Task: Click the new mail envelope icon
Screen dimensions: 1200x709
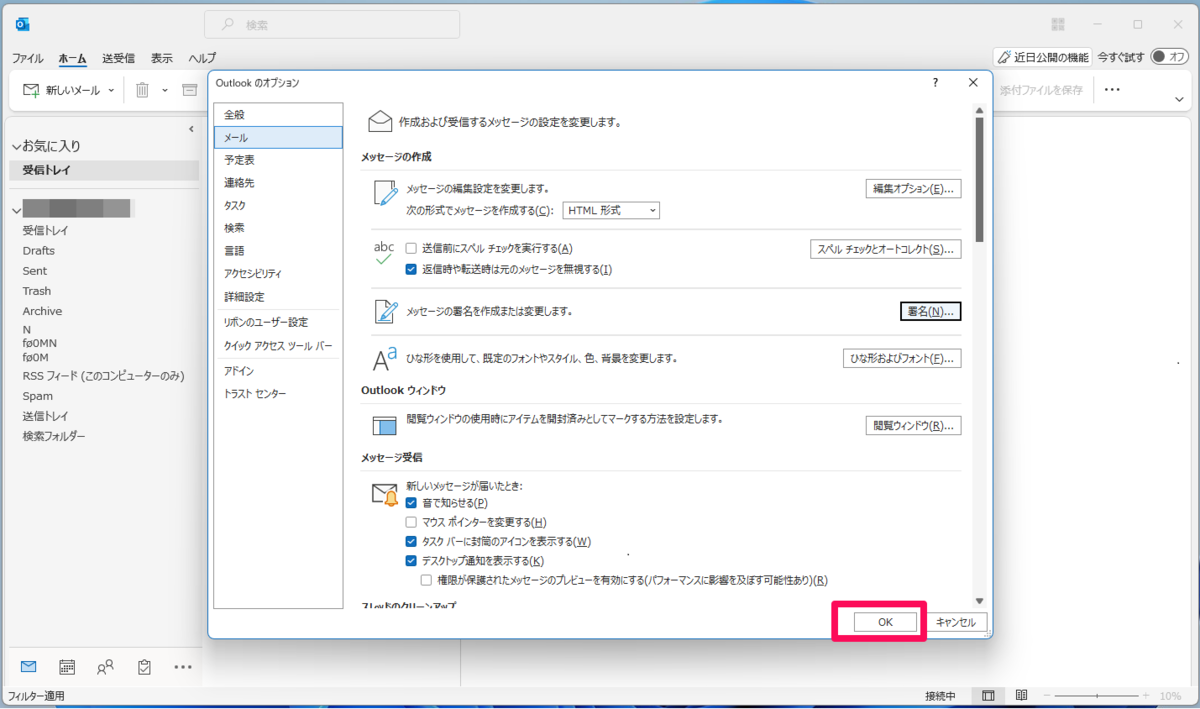Action: 32,90
